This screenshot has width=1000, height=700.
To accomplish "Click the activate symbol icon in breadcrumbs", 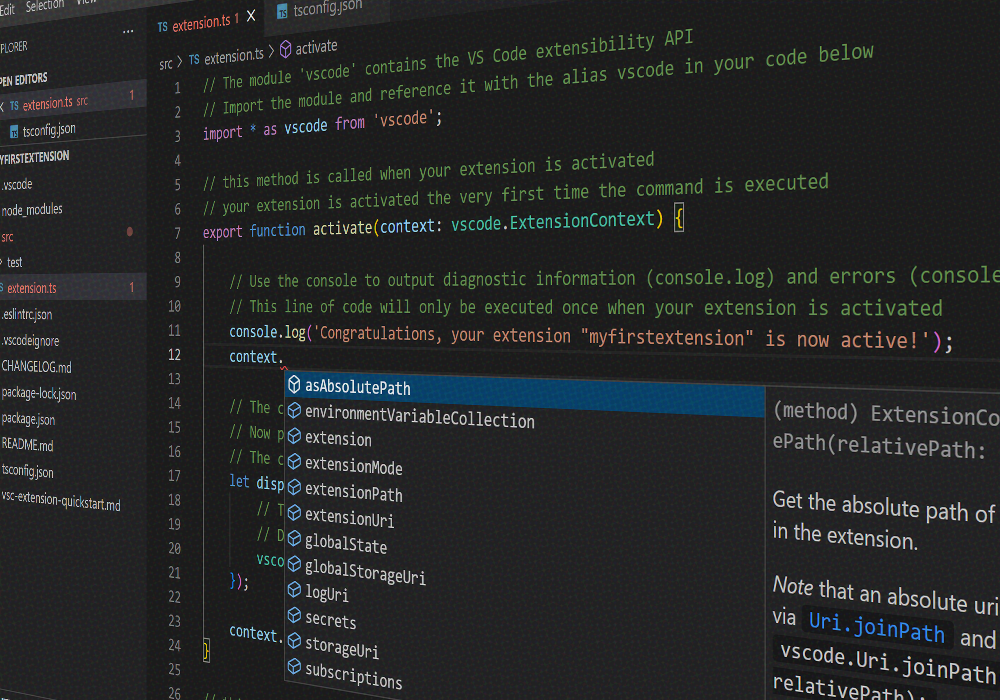I will pyautogui.click(x=286, y=48).
